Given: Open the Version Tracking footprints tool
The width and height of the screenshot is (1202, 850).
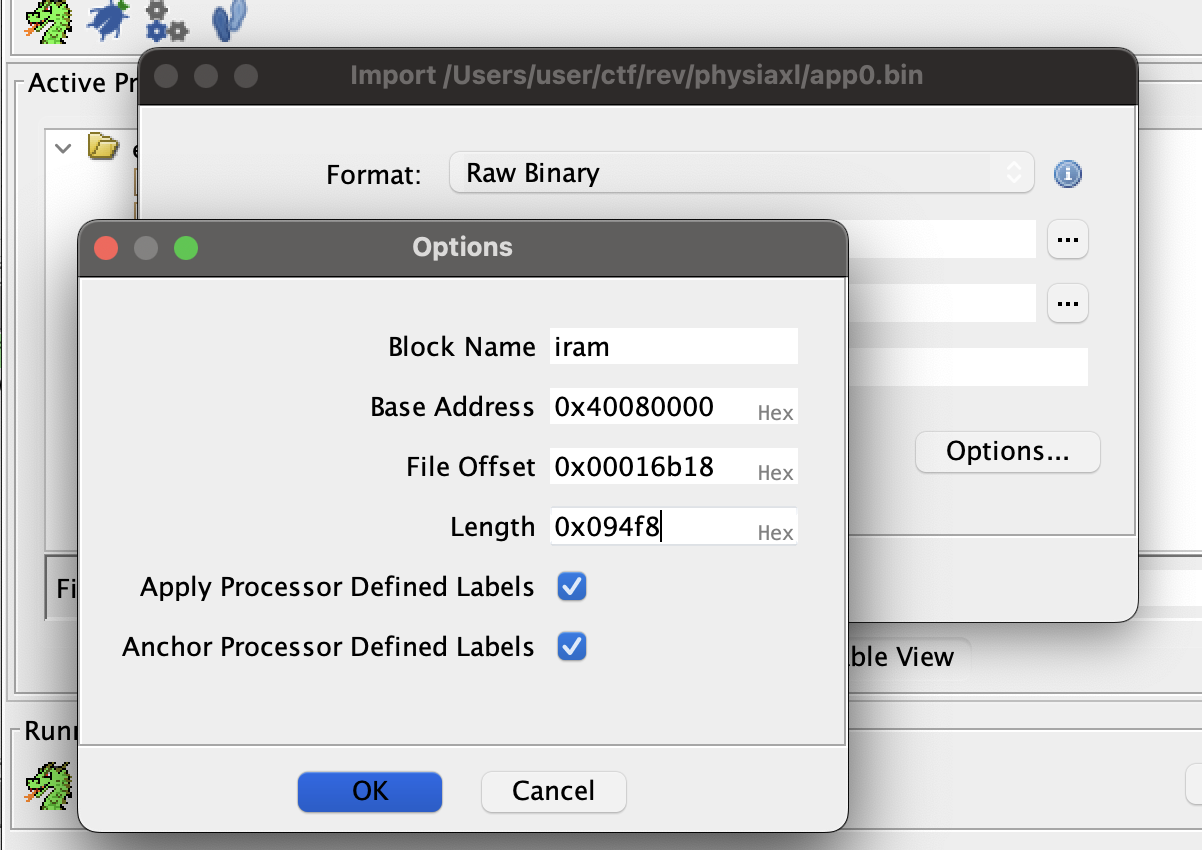Looking at the screenshot, I should coord(230,19).
